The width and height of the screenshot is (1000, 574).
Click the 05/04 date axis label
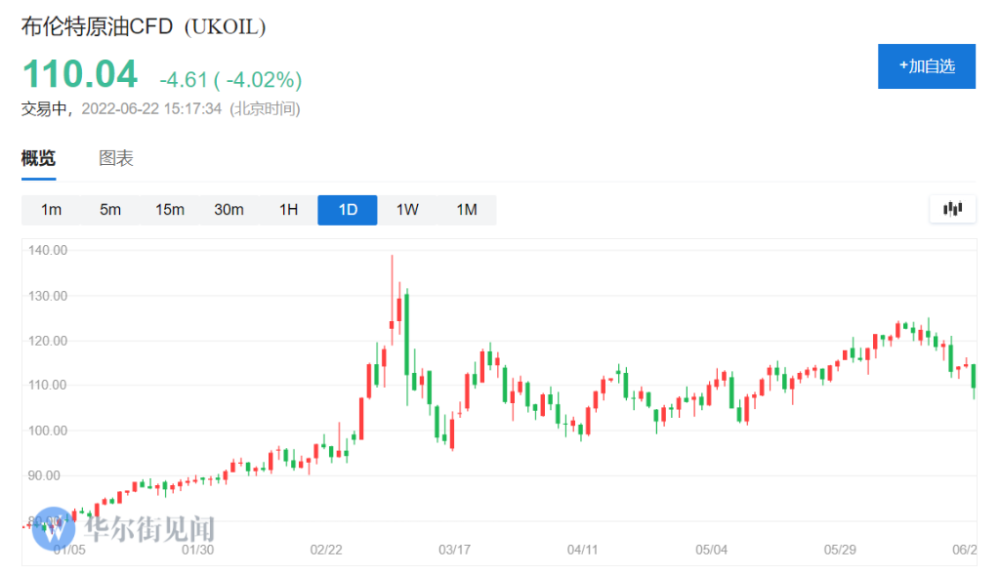point(711,550)
